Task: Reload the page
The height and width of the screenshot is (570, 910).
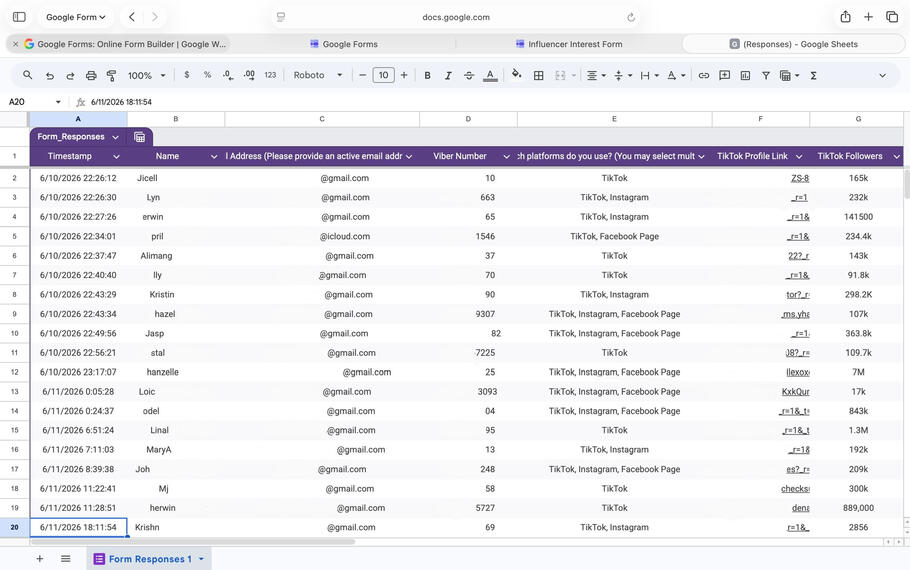Action: tap(631, 17)
